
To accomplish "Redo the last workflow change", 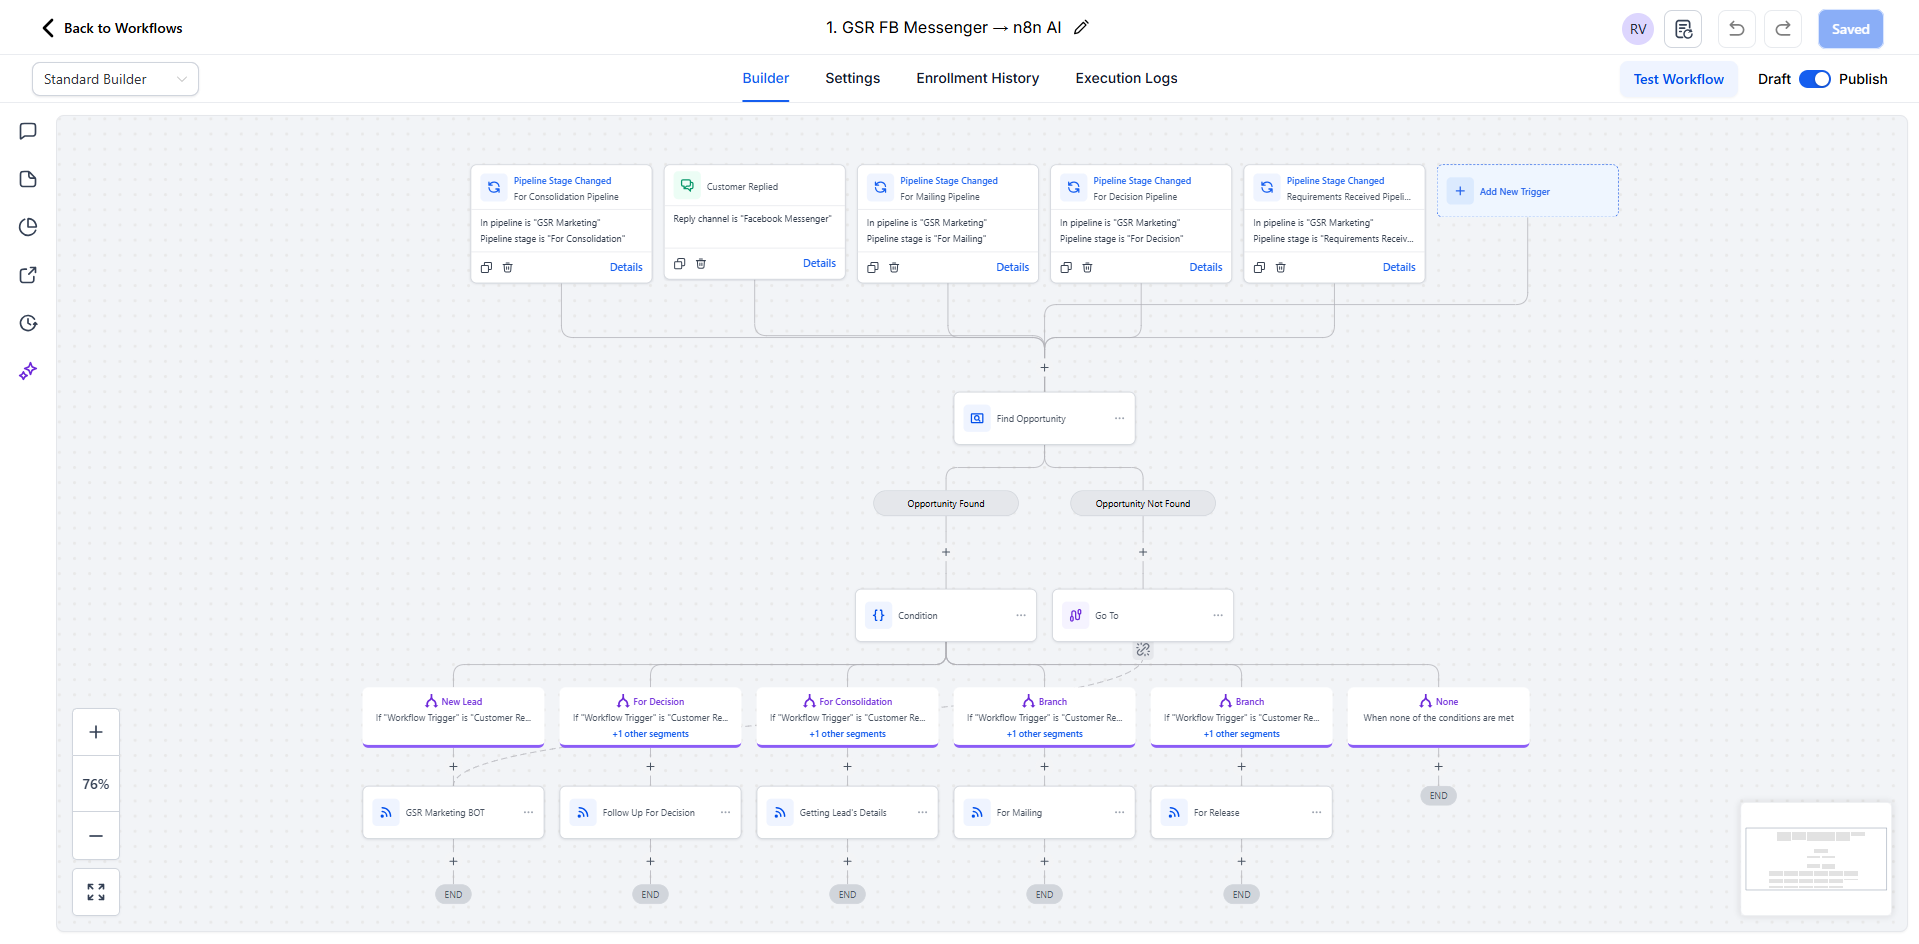I will (1783, 29).
